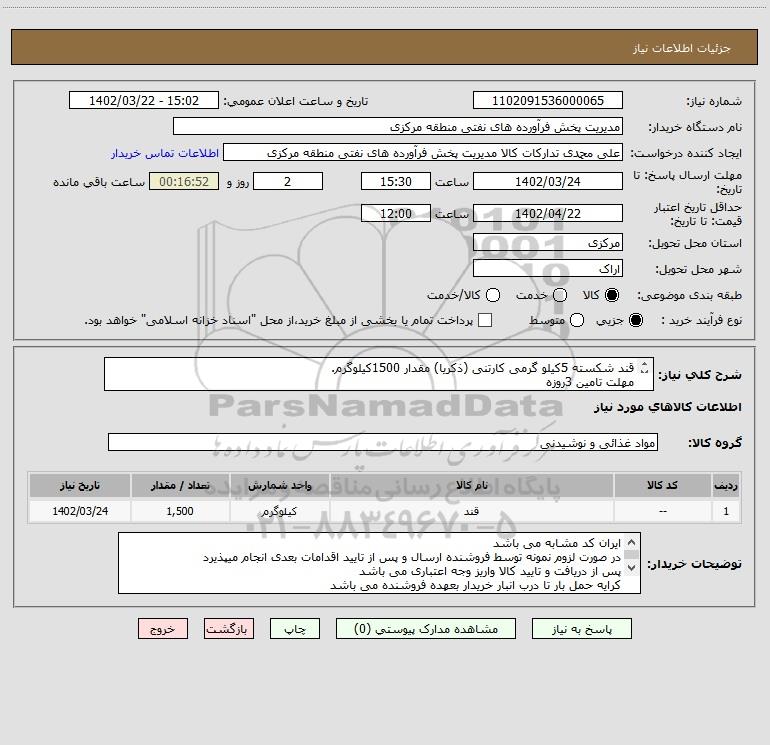Select the جزیی purchase type radio

(x=635, y=320)
